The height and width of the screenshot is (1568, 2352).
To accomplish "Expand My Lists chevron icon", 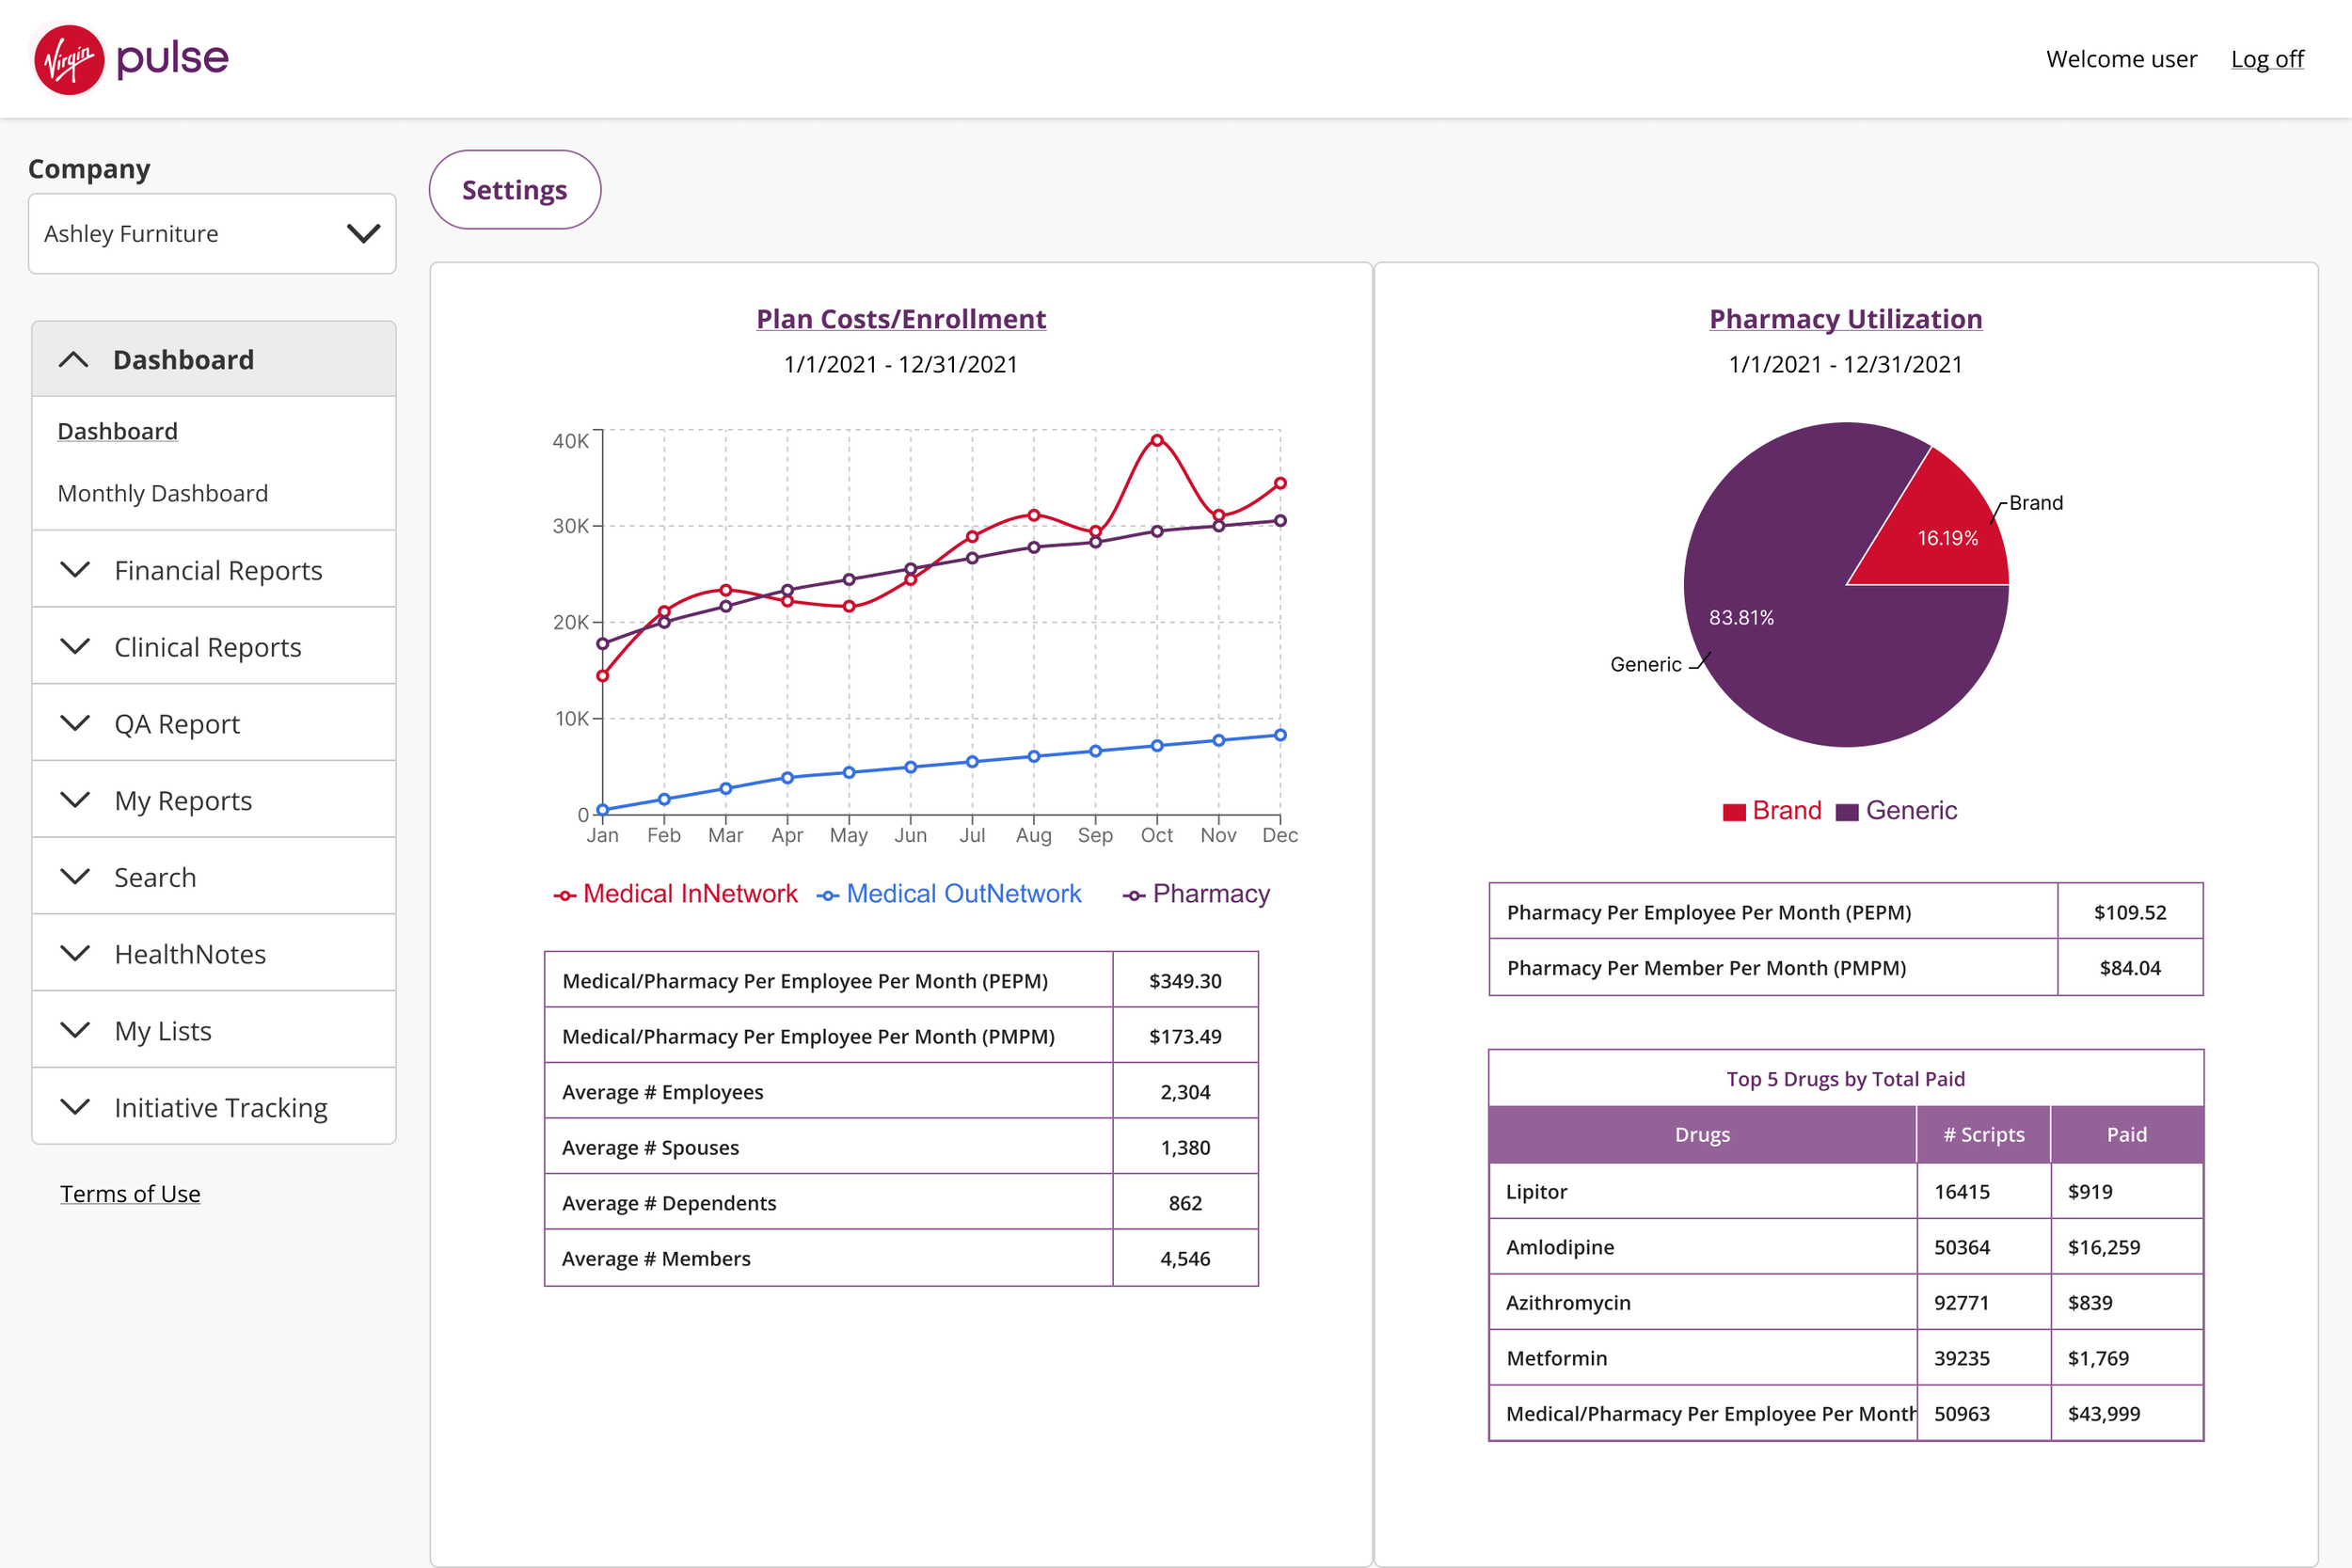I will point(75,1029).
